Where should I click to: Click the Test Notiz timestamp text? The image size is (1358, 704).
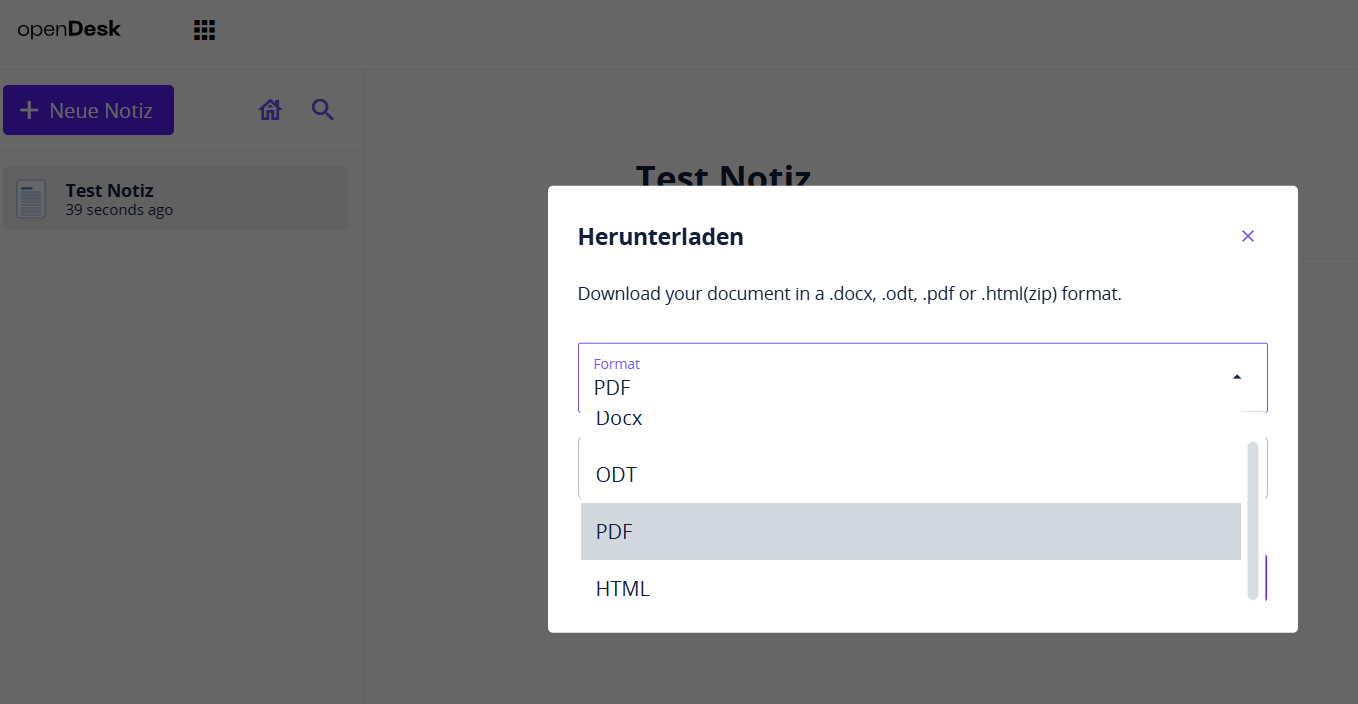coord(120,209)
